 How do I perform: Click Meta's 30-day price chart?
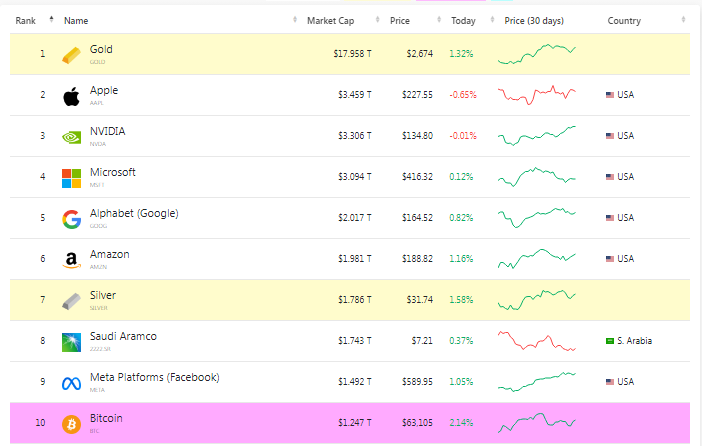click(537, 382)
